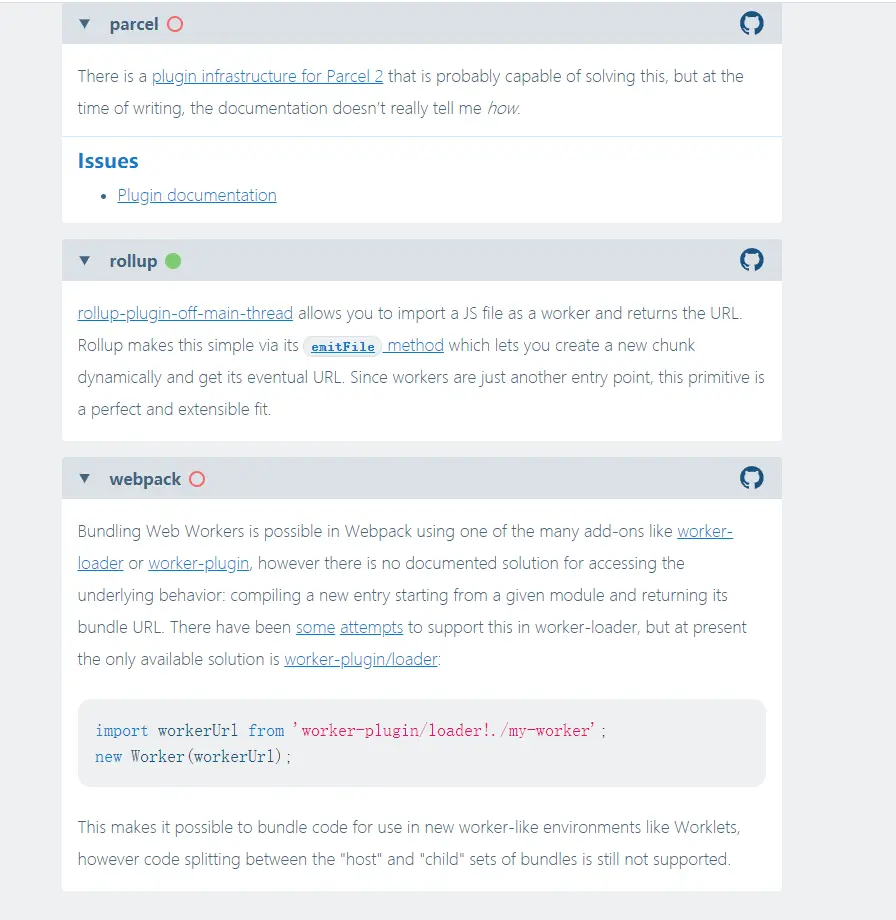Collapse the rollup section triangle
The height and width of the screenshot is (920, 896).
[84, 261]
